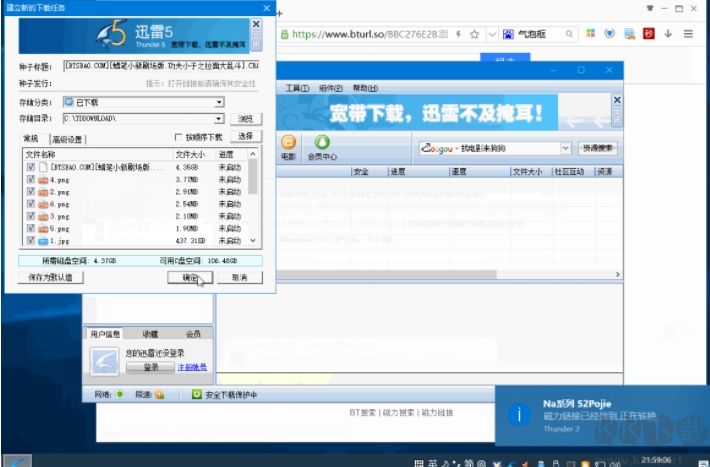Open the browser hamburger menu
This screenshot has width=710, height=467.
(x=688, y=34)
